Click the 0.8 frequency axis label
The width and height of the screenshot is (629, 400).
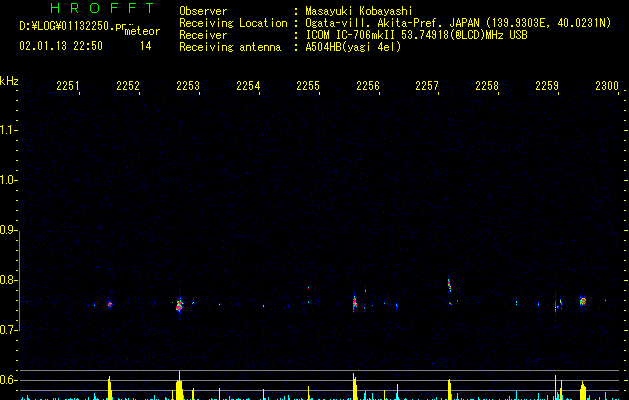pyautogui.click(x=8, y=280)
